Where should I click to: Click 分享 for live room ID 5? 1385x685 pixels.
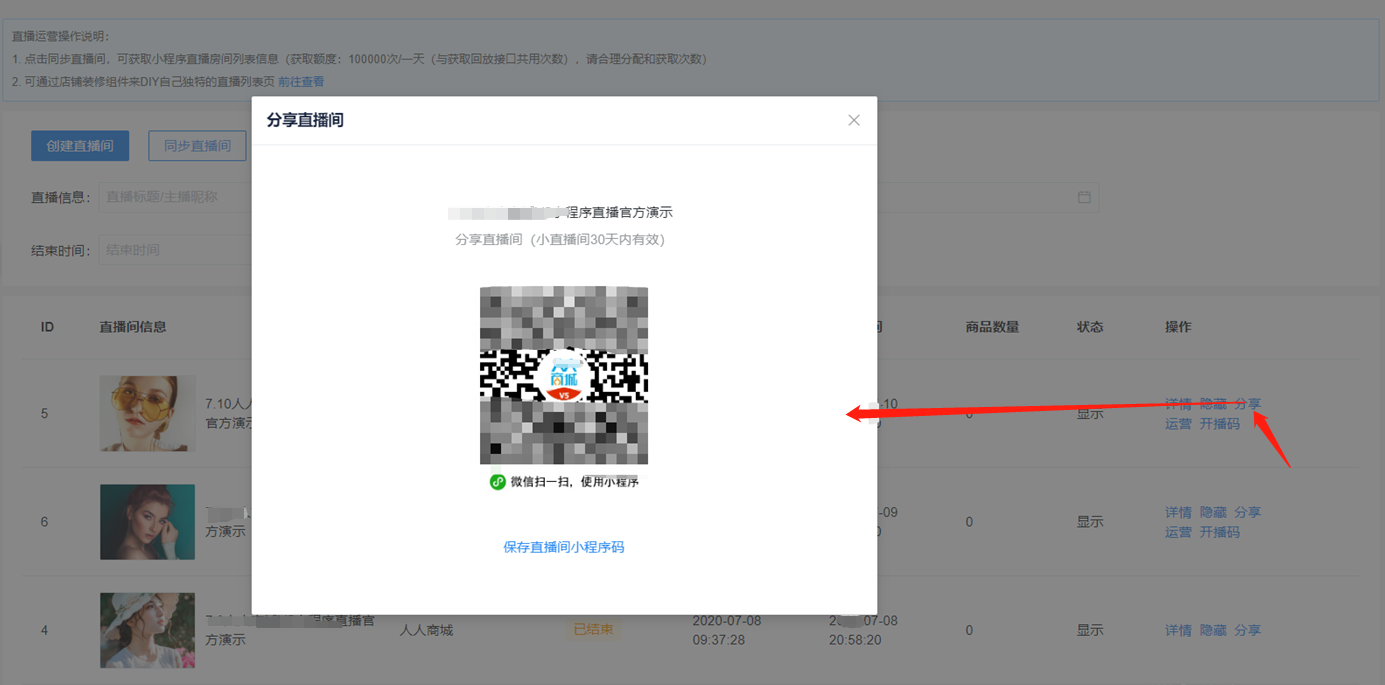[1247, 404]
